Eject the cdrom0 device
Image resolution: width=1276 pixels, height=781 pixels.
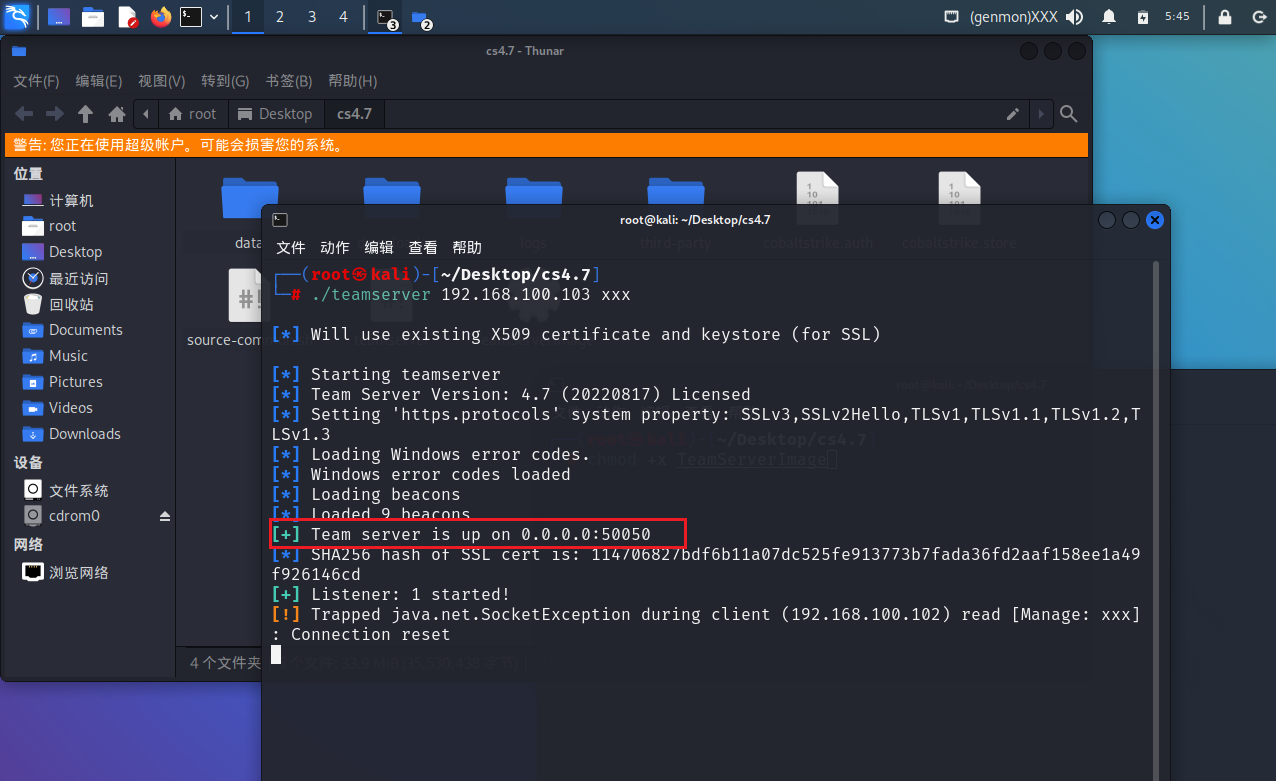(165, 516)
